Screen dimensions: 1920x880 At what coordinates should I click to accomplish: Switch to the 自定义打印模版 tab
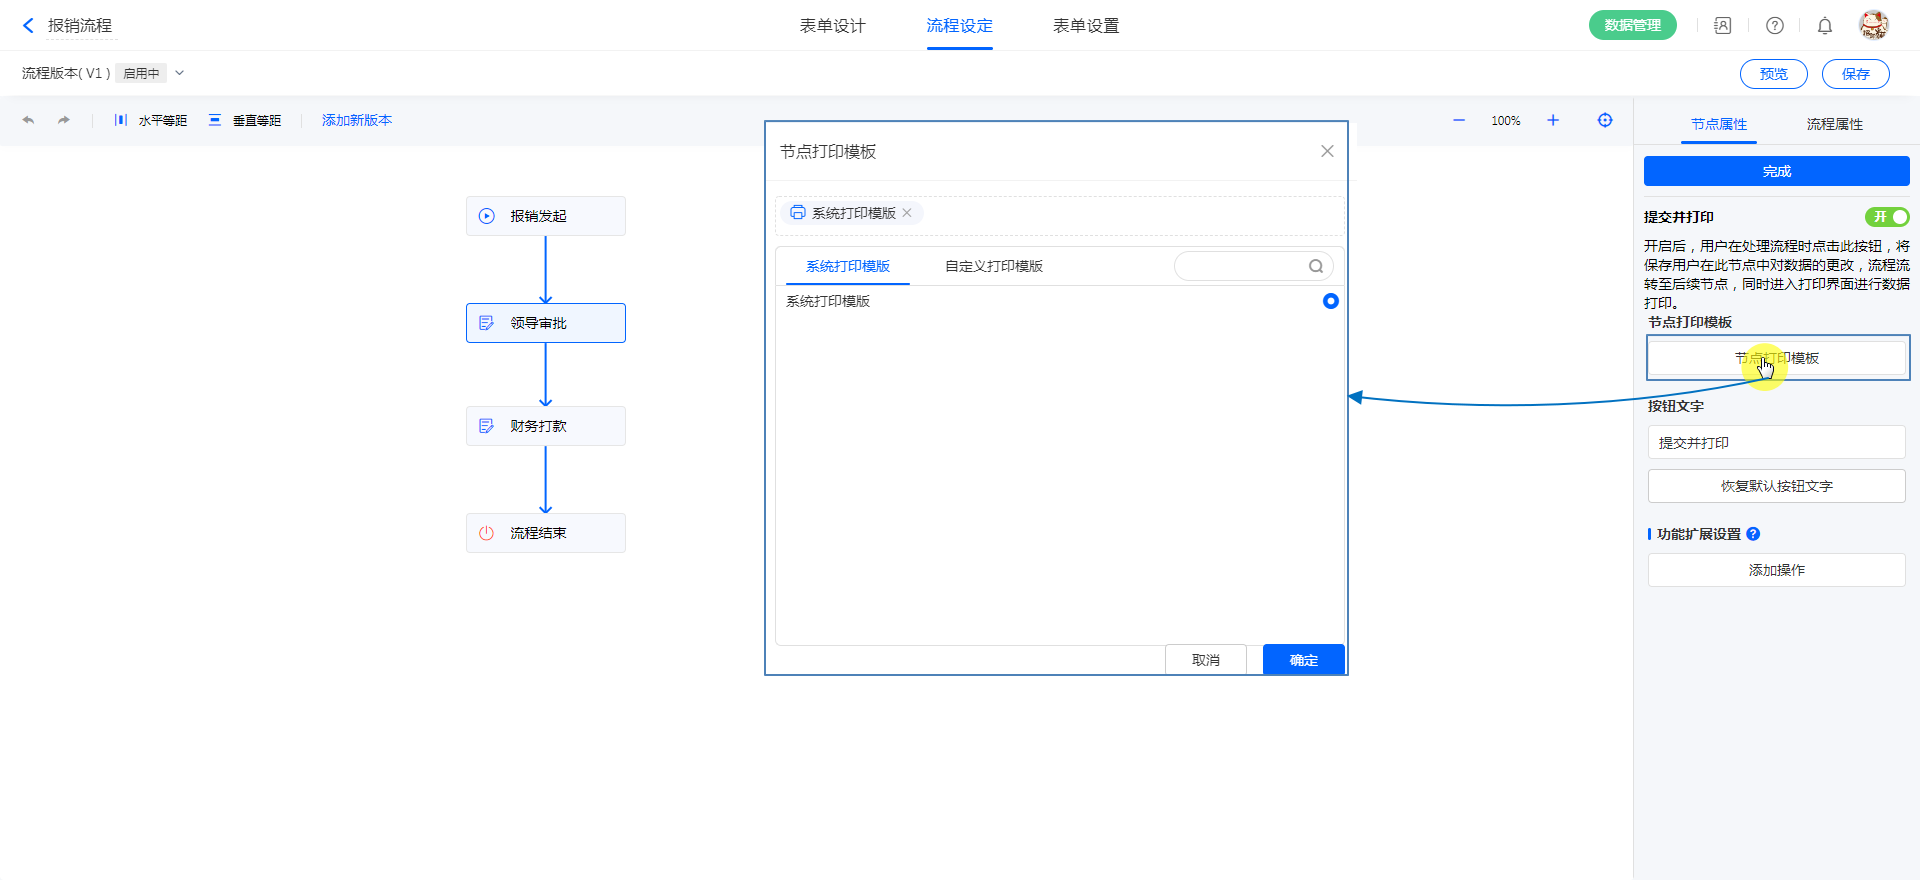[994, 266]
